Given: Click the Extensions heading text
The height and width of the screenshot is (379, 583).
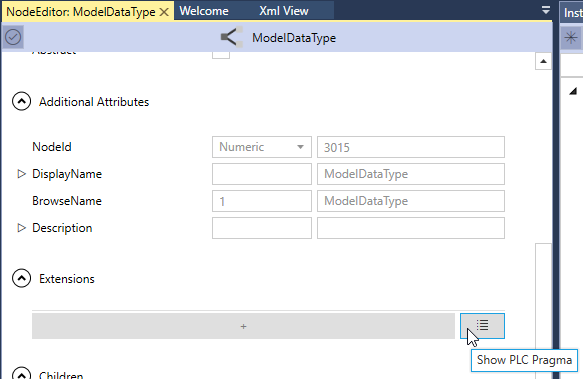Looking at the screenshot, I should (x=67, y=279).
